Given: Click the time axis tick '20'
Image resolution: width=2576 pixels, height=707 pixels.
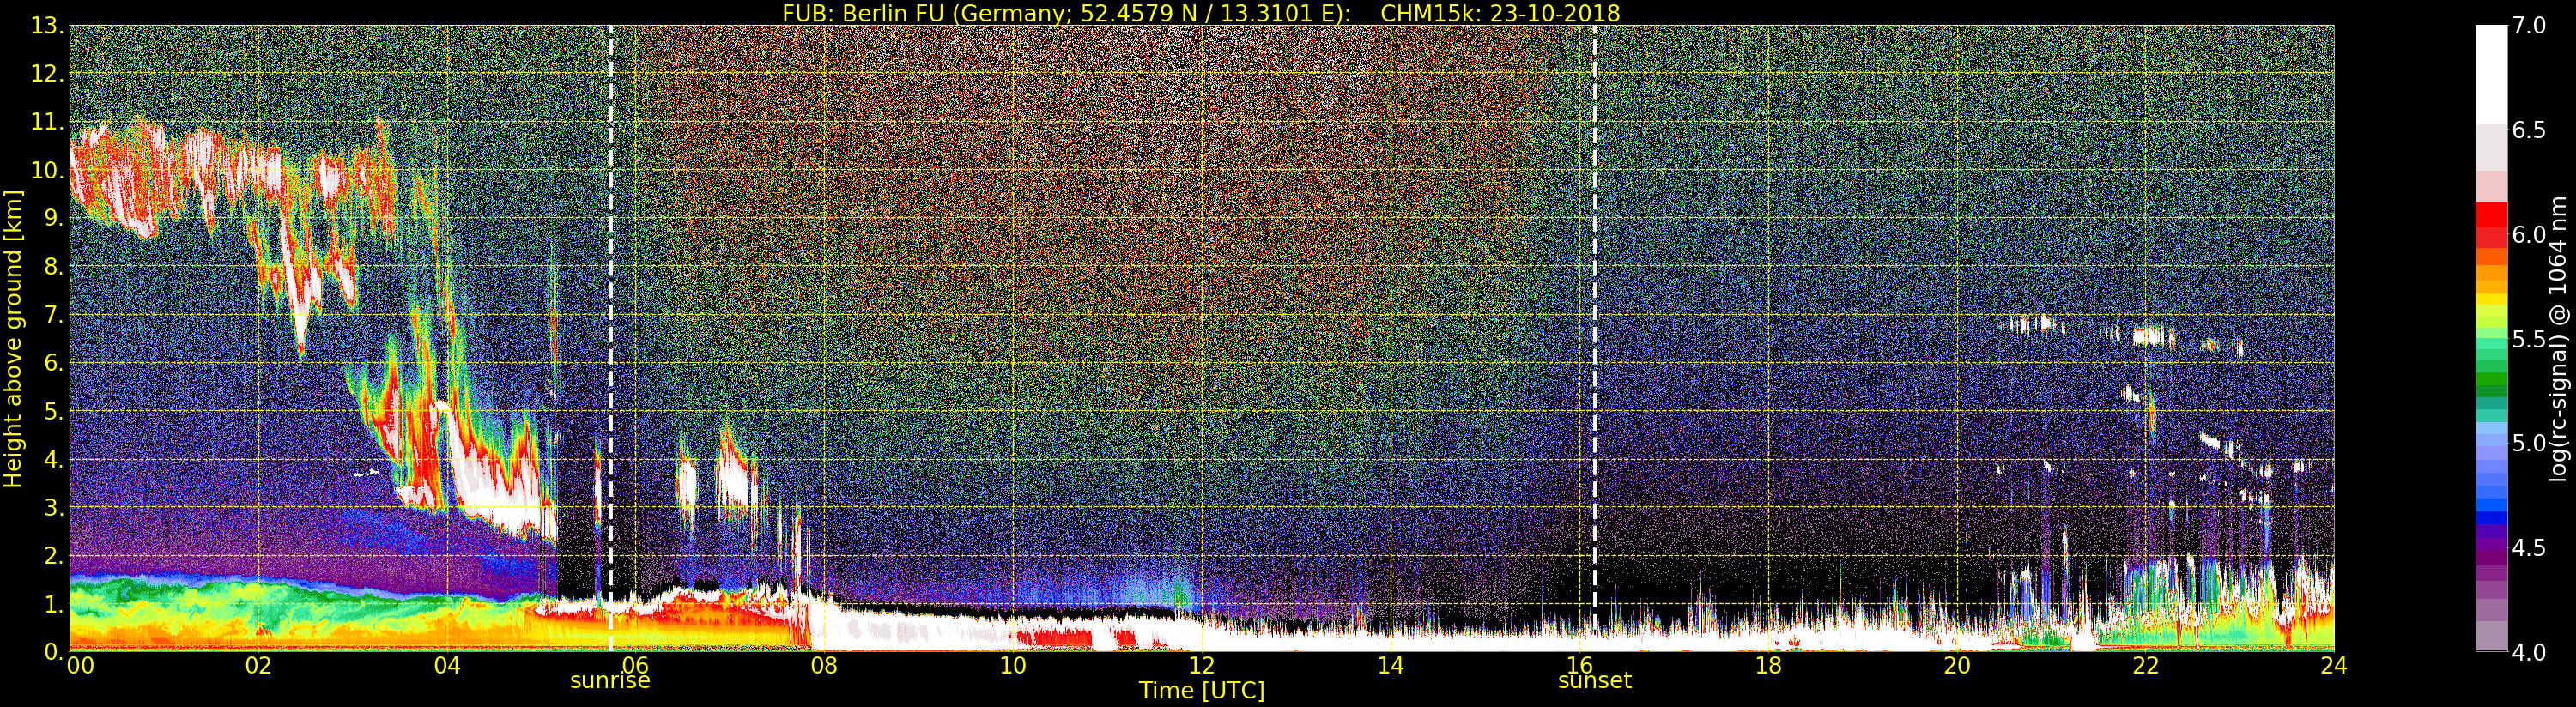Looking at the screenshot, I should coord(1956,665).
